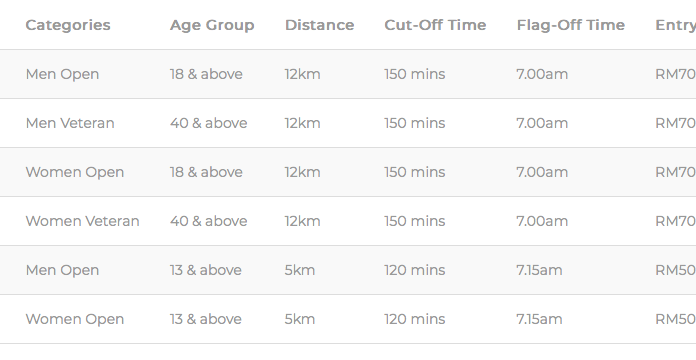Select Men Open in the 5km row
Screen dimensions: 696x360
(x=62, y=270)
